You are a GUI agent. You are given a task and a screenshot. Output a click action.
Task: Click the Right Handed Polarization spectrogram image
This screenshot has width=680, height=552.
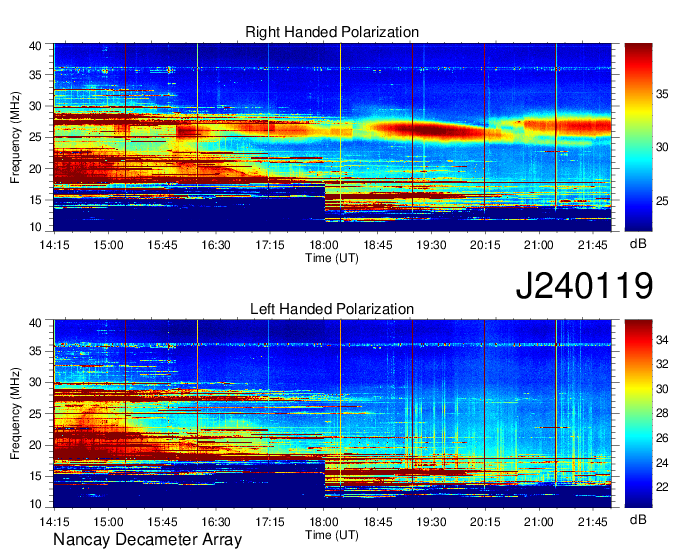pos(332,137)
